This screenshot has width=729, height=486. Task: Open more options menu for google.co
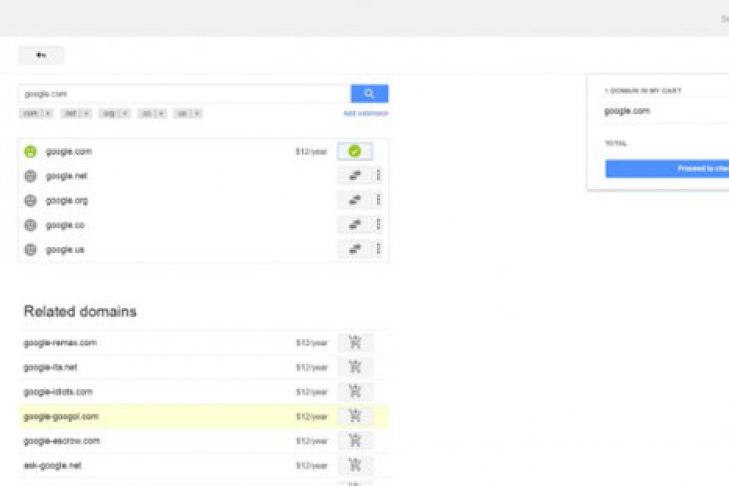pyautogui.click(x=378, y=225)
